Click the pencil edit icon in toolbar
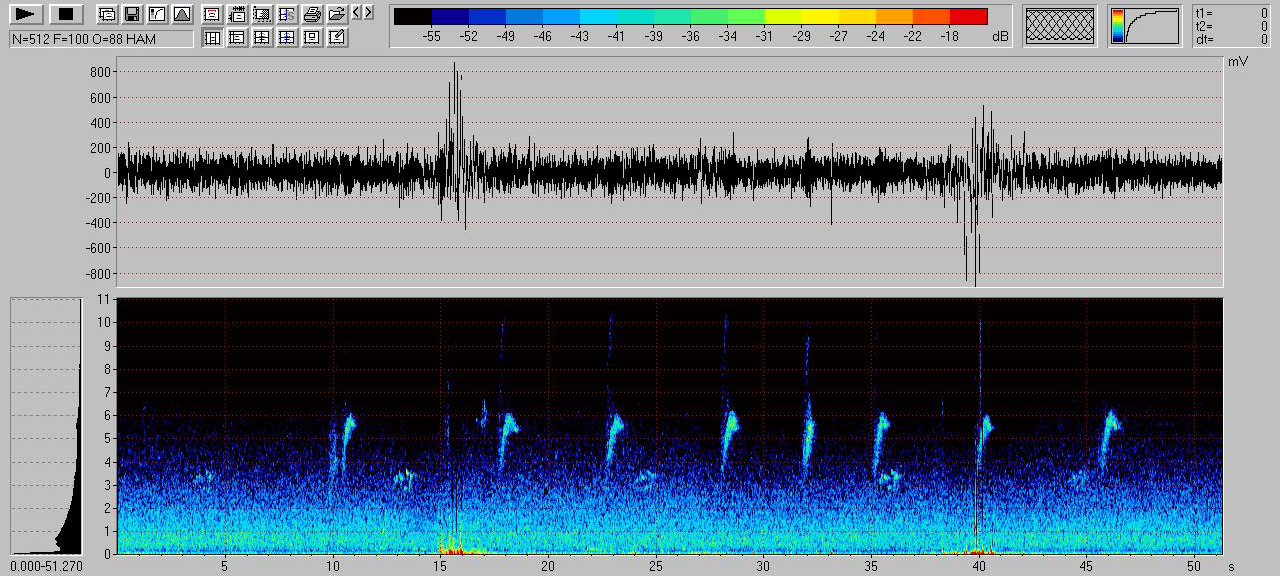 (337, 38)
